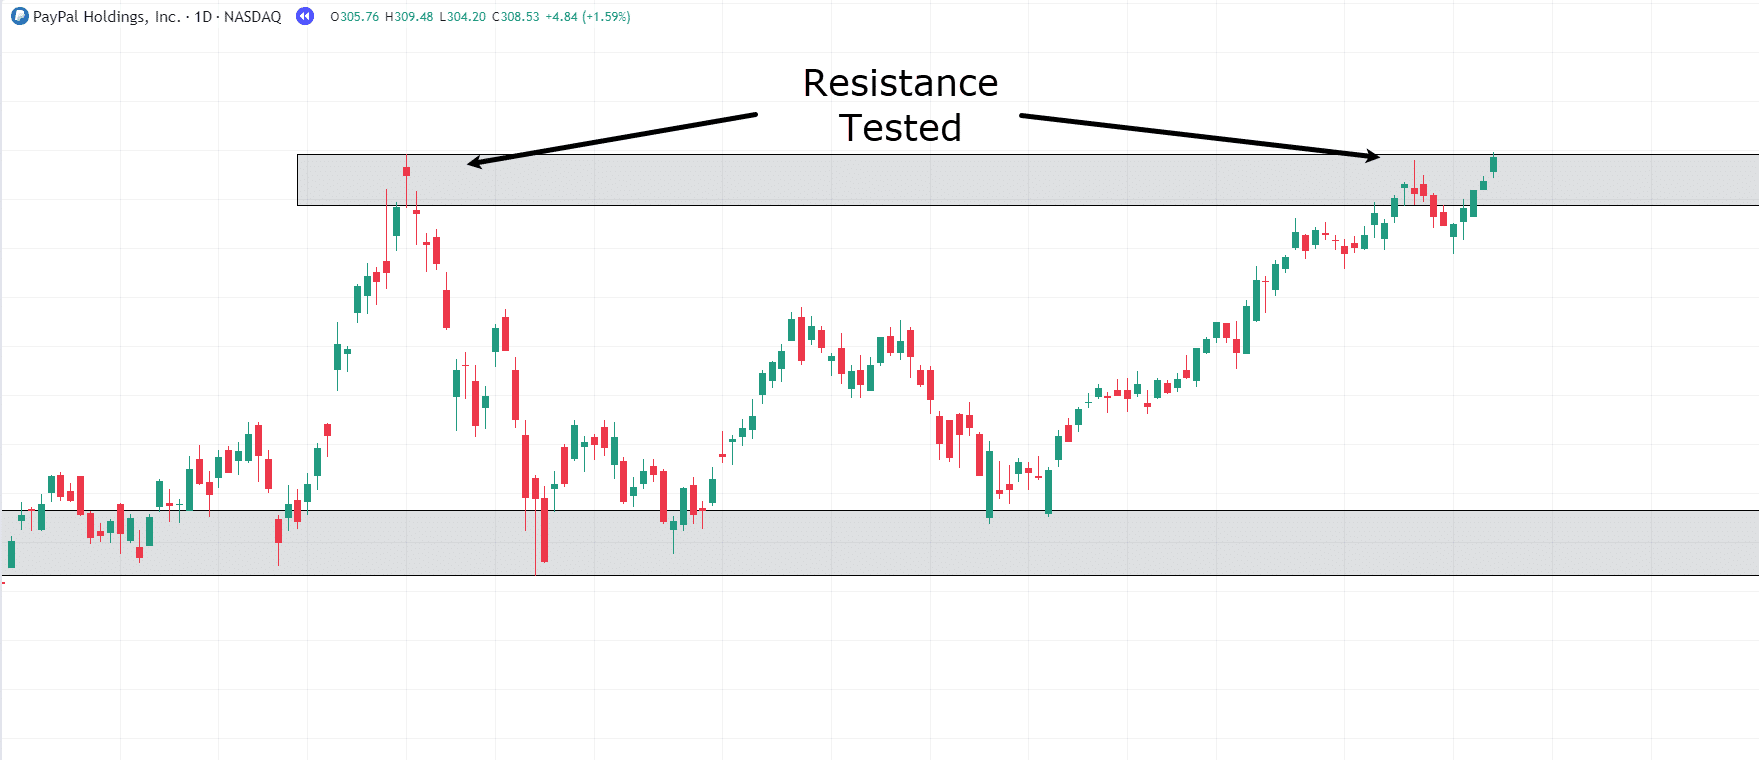Click the red candle under the left arrowhead
1759x760 pixels.
click(406, 171)
